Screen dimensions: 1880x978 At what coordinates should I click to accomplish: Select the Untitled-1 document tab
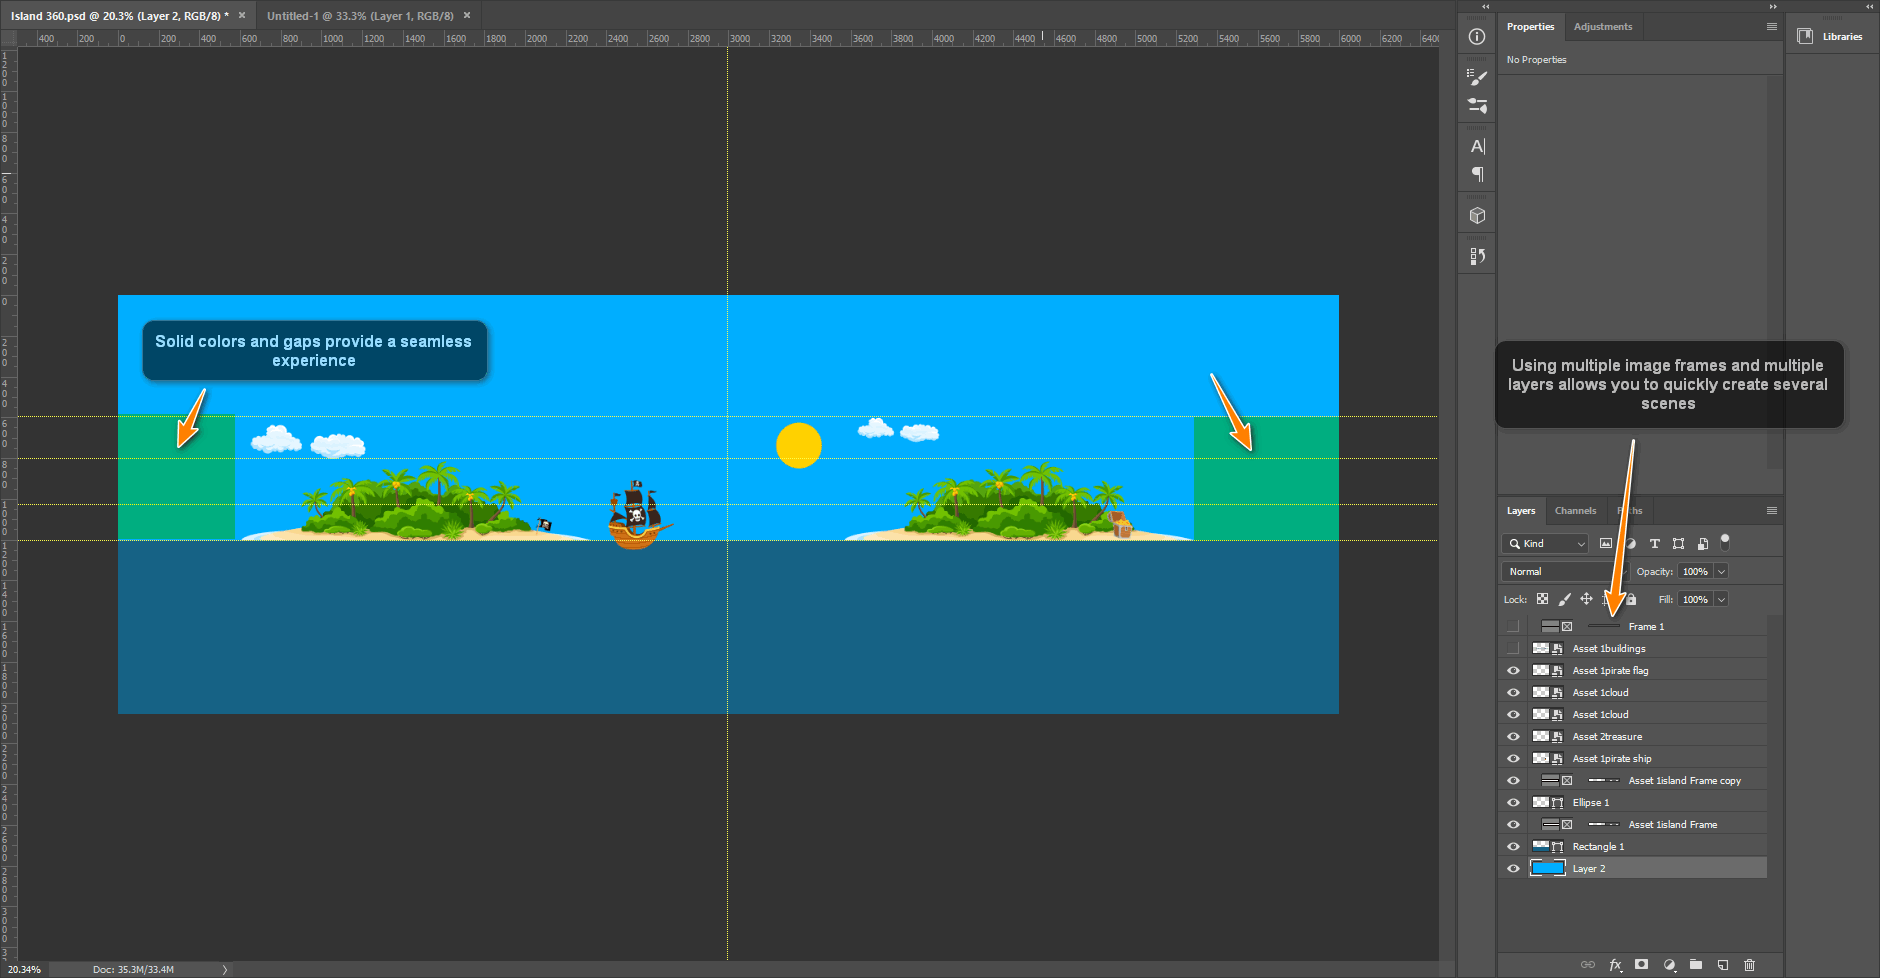tap(359, 16)
